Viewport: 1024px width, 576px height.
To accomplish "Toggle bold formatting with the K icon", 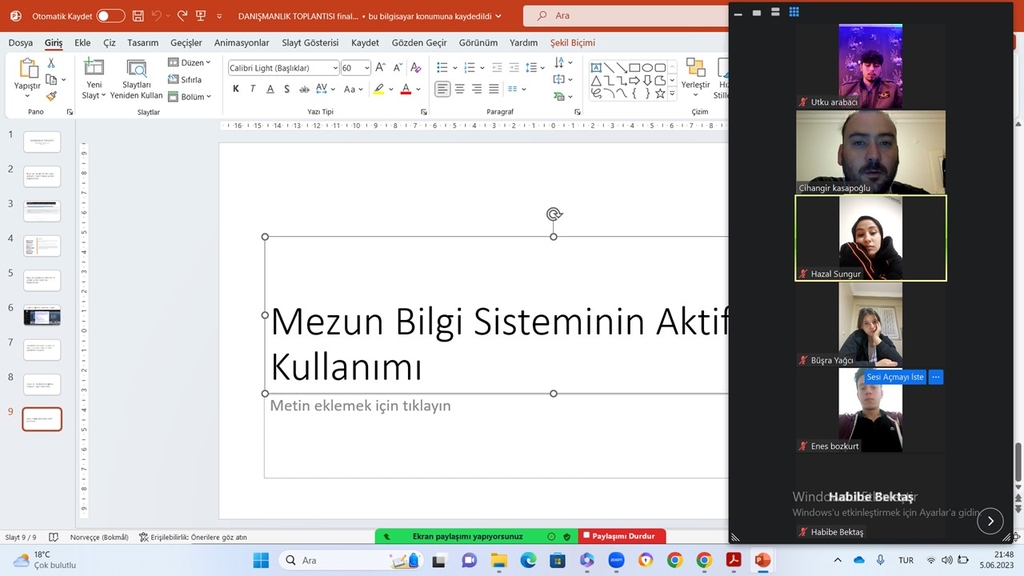I will pyautogui.click(x=236, y=89).
